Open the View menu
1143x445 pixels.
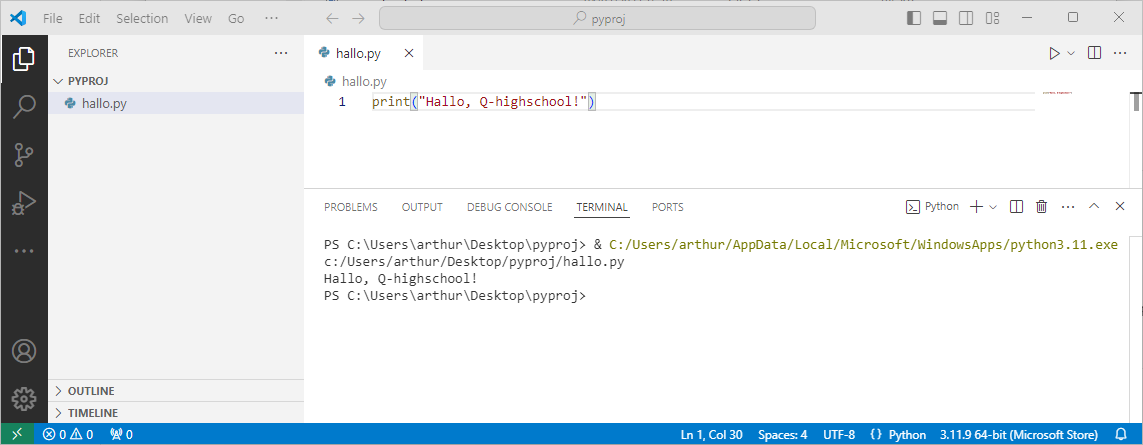point(198,18)
